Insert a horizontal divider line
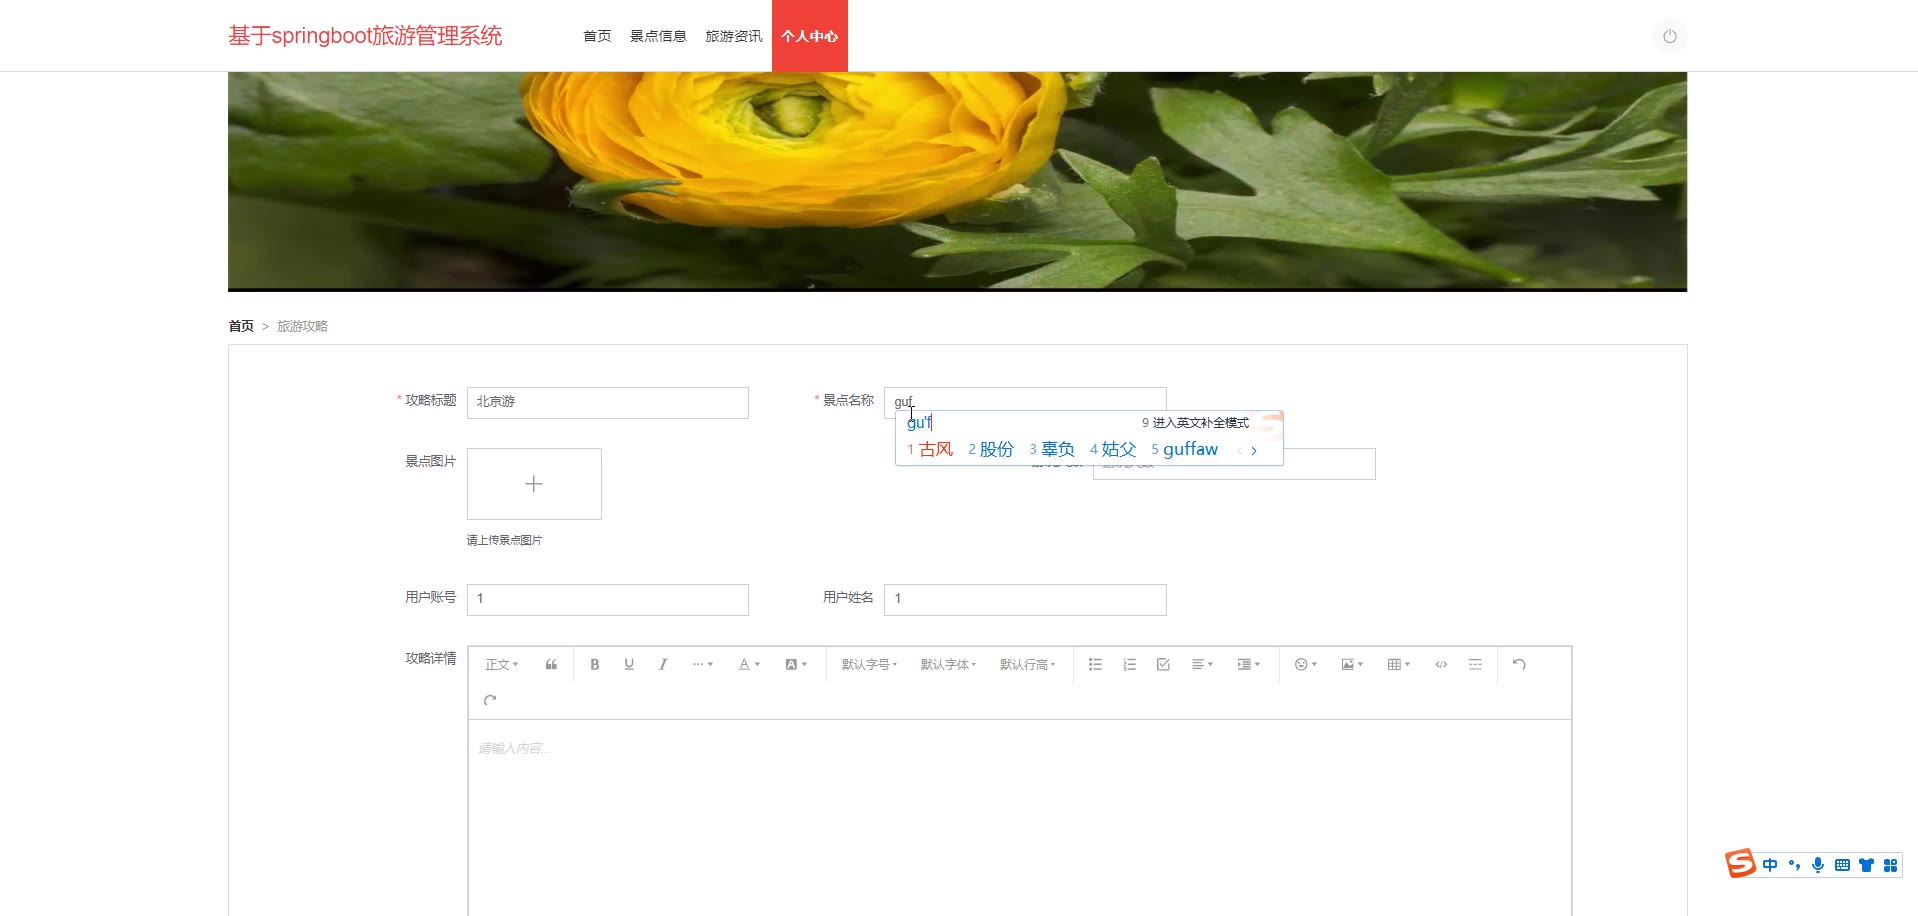The width and height of the screenshot is (1918, 916). click(x=1475, y=665)
